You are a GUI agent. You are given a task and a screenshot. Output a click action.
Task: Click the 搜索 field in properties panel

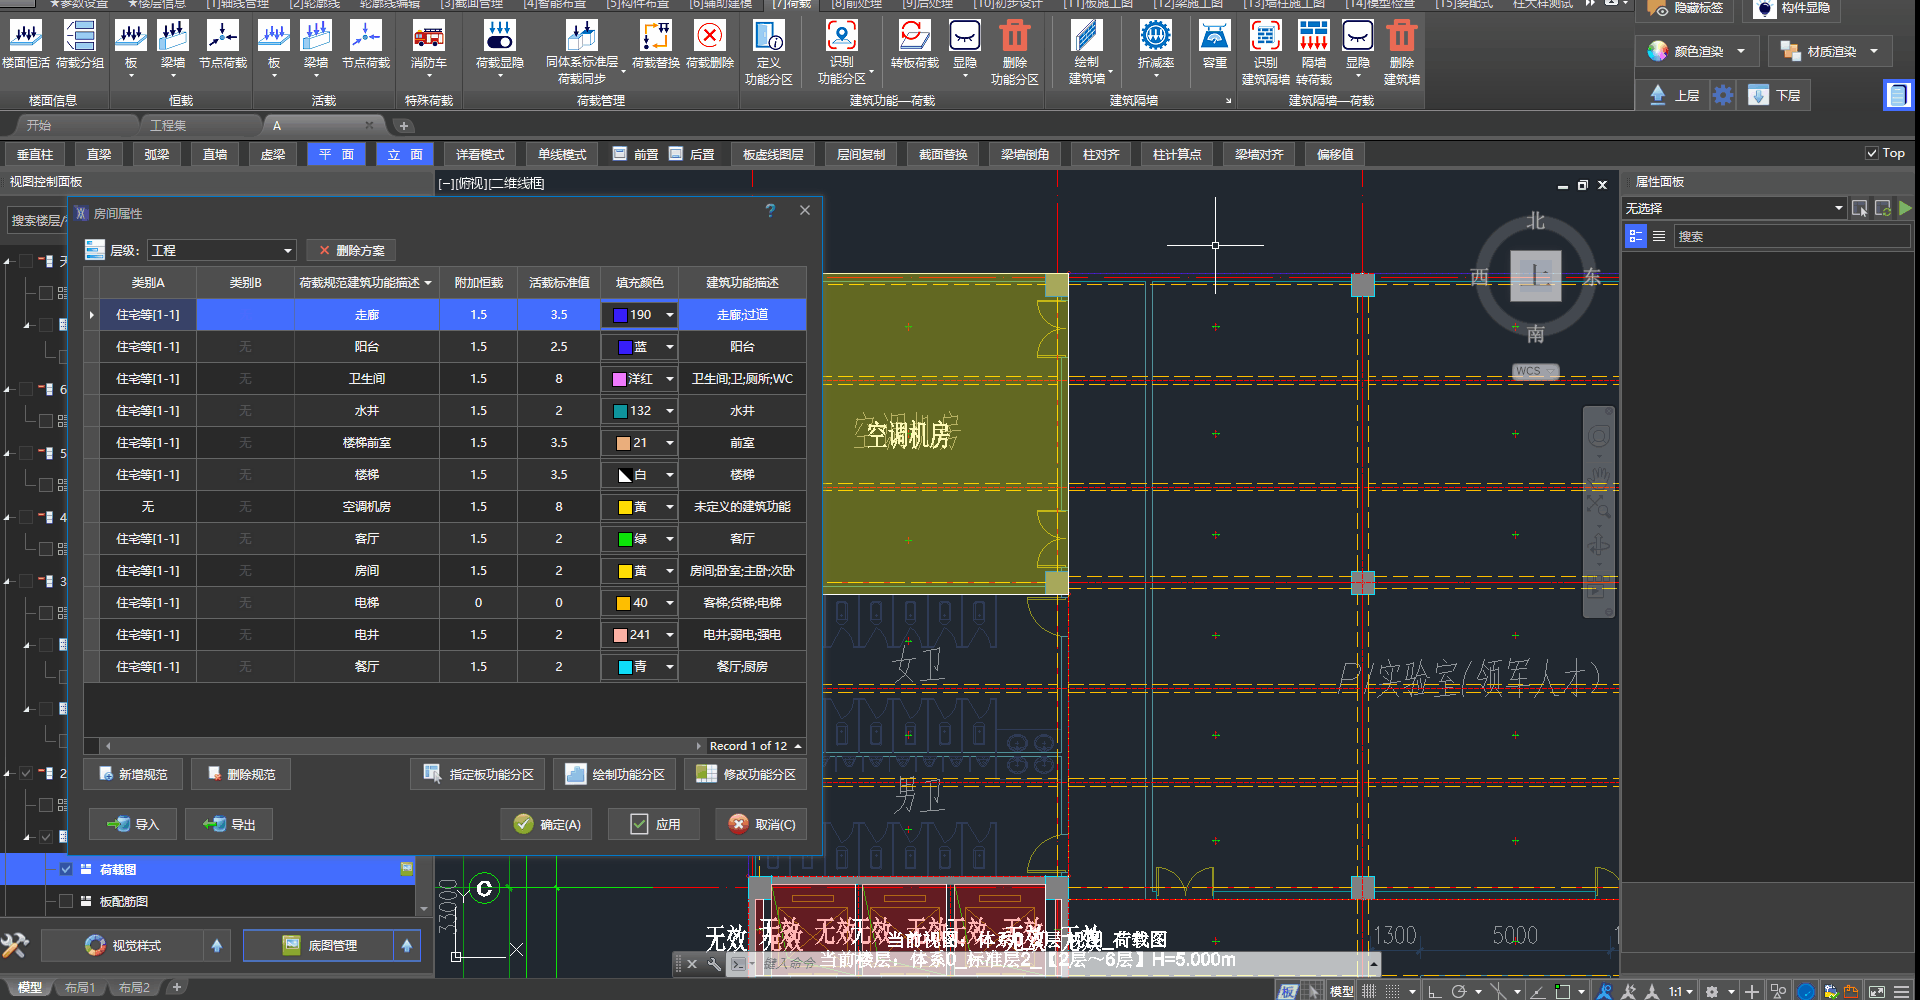coord(1790,236)
